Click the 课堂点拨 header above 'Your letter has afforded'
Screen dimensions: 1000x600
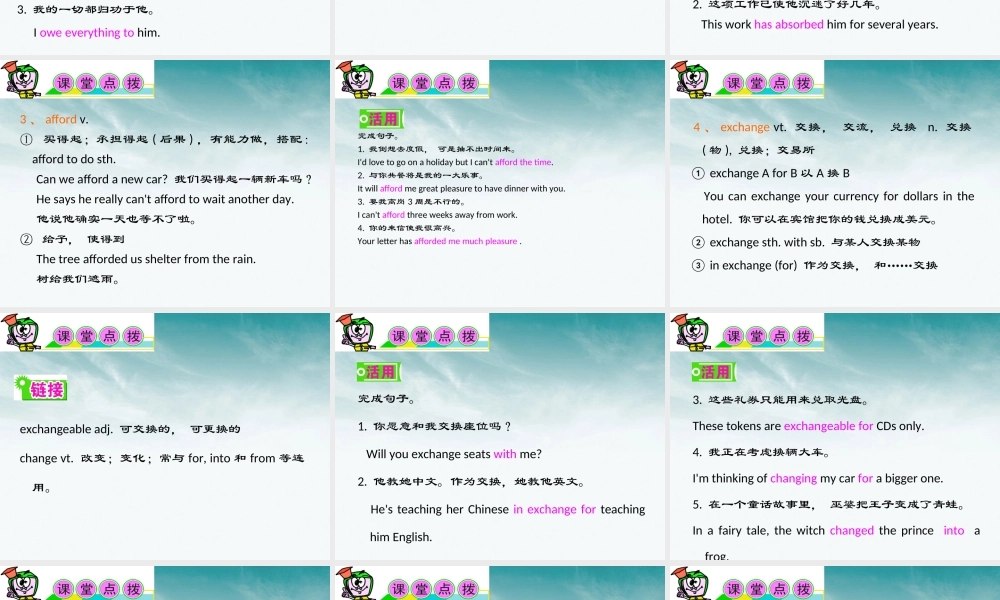click(433, 83)
